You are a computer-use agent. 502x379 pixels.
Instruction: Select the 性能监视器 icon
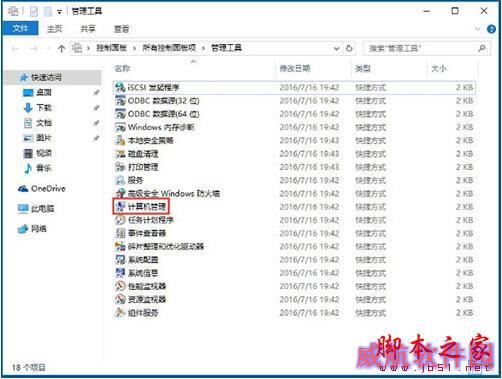tap(120, 286)
